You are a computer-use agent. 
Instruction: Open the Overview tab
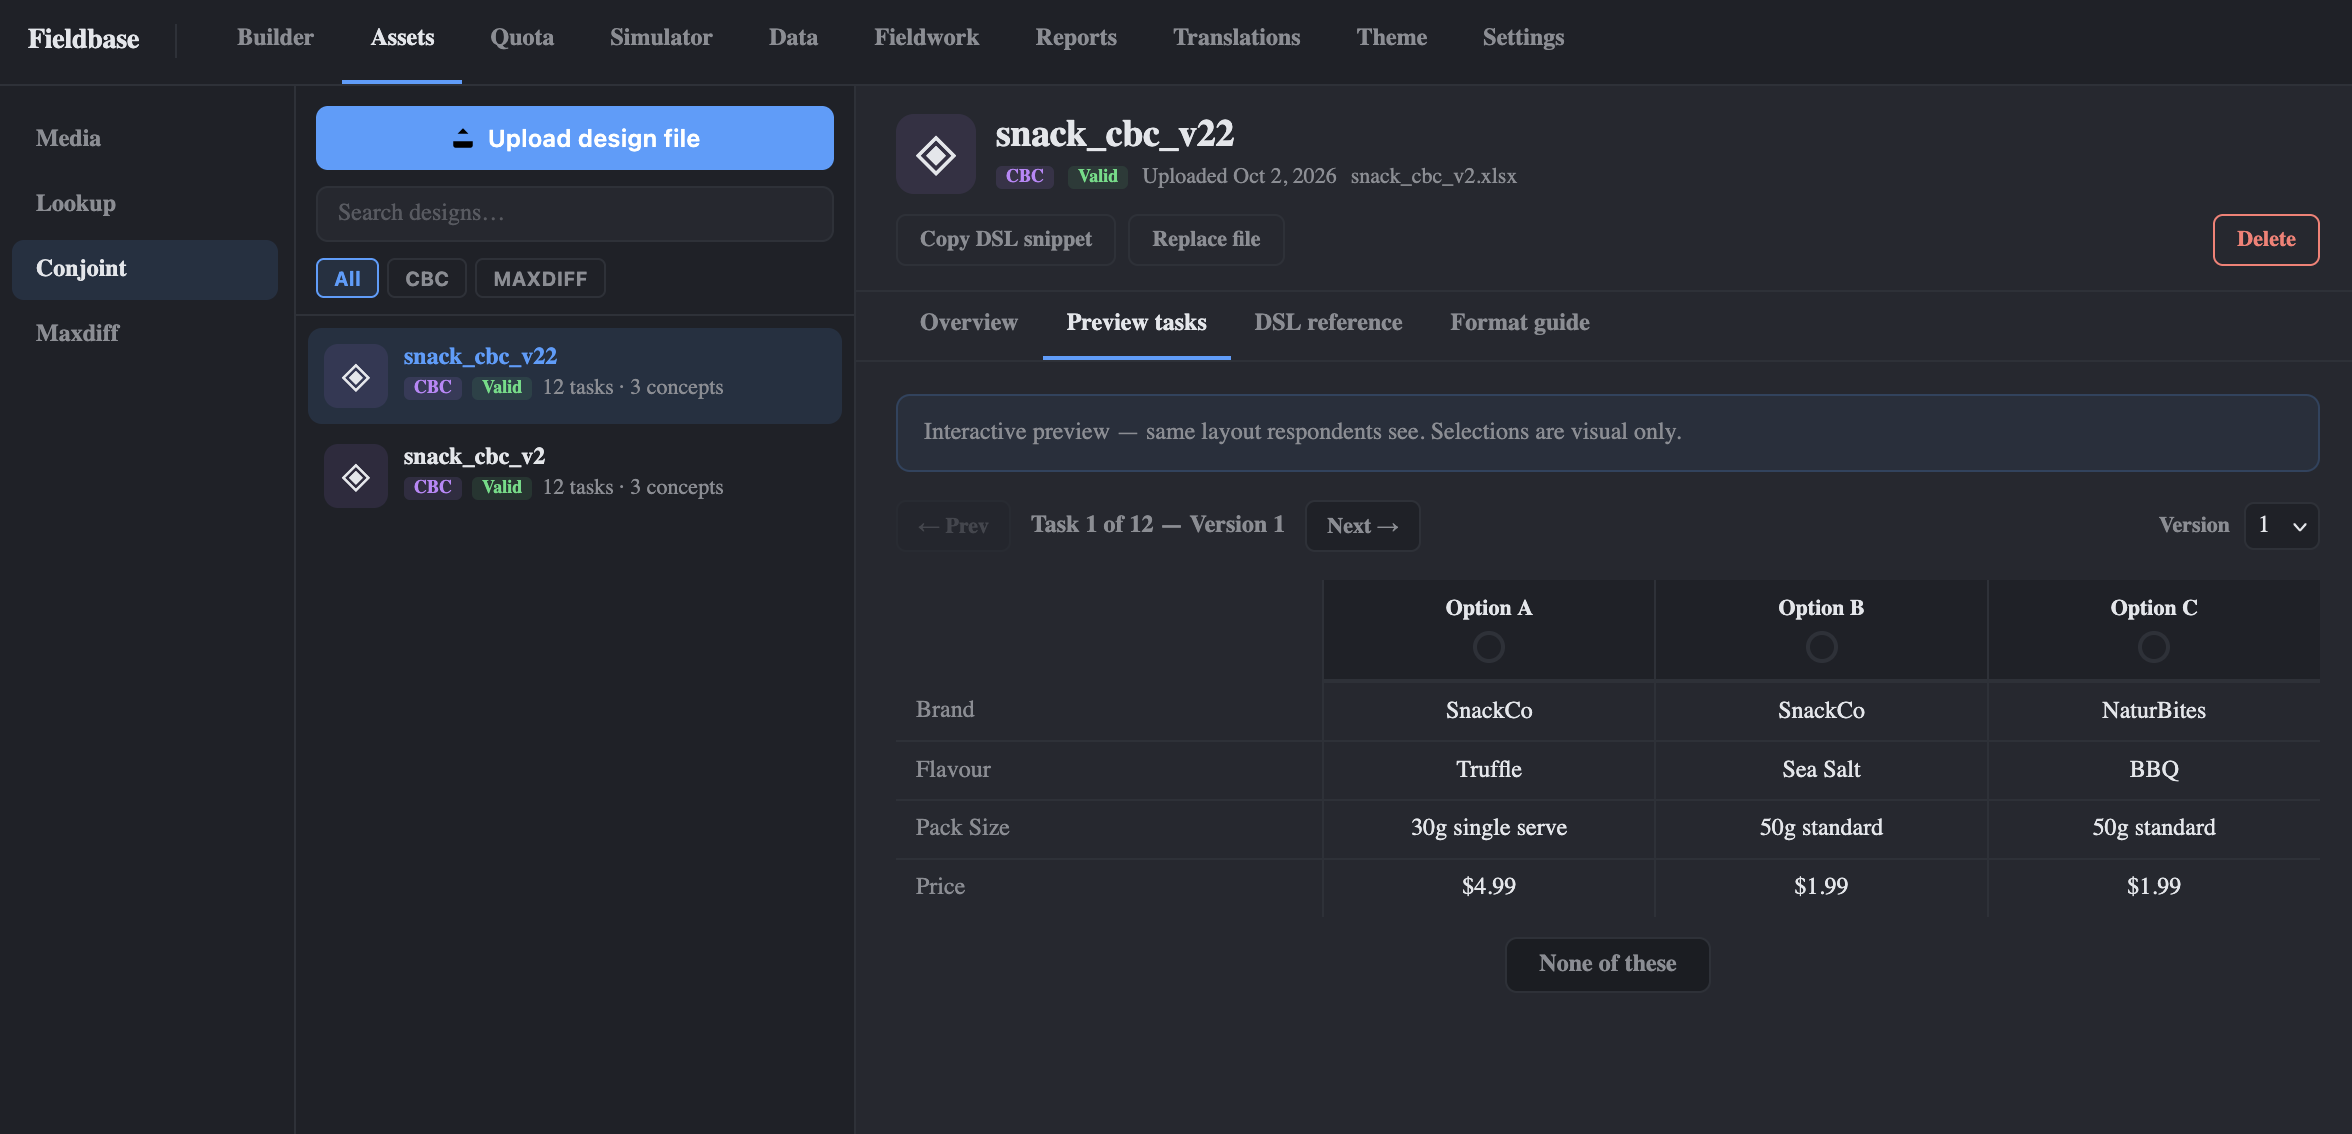[969, 323]
